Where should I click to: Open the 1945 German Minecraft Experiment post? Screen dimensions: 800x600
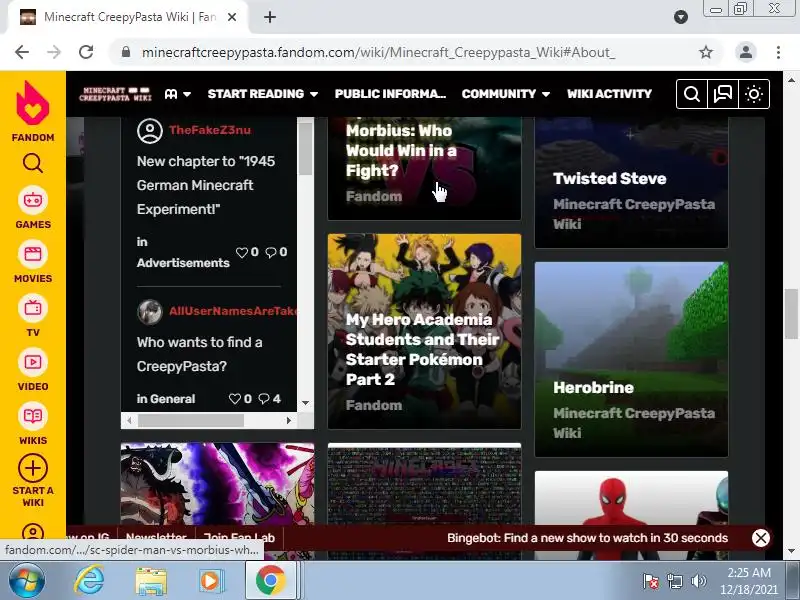click(206, 185)
